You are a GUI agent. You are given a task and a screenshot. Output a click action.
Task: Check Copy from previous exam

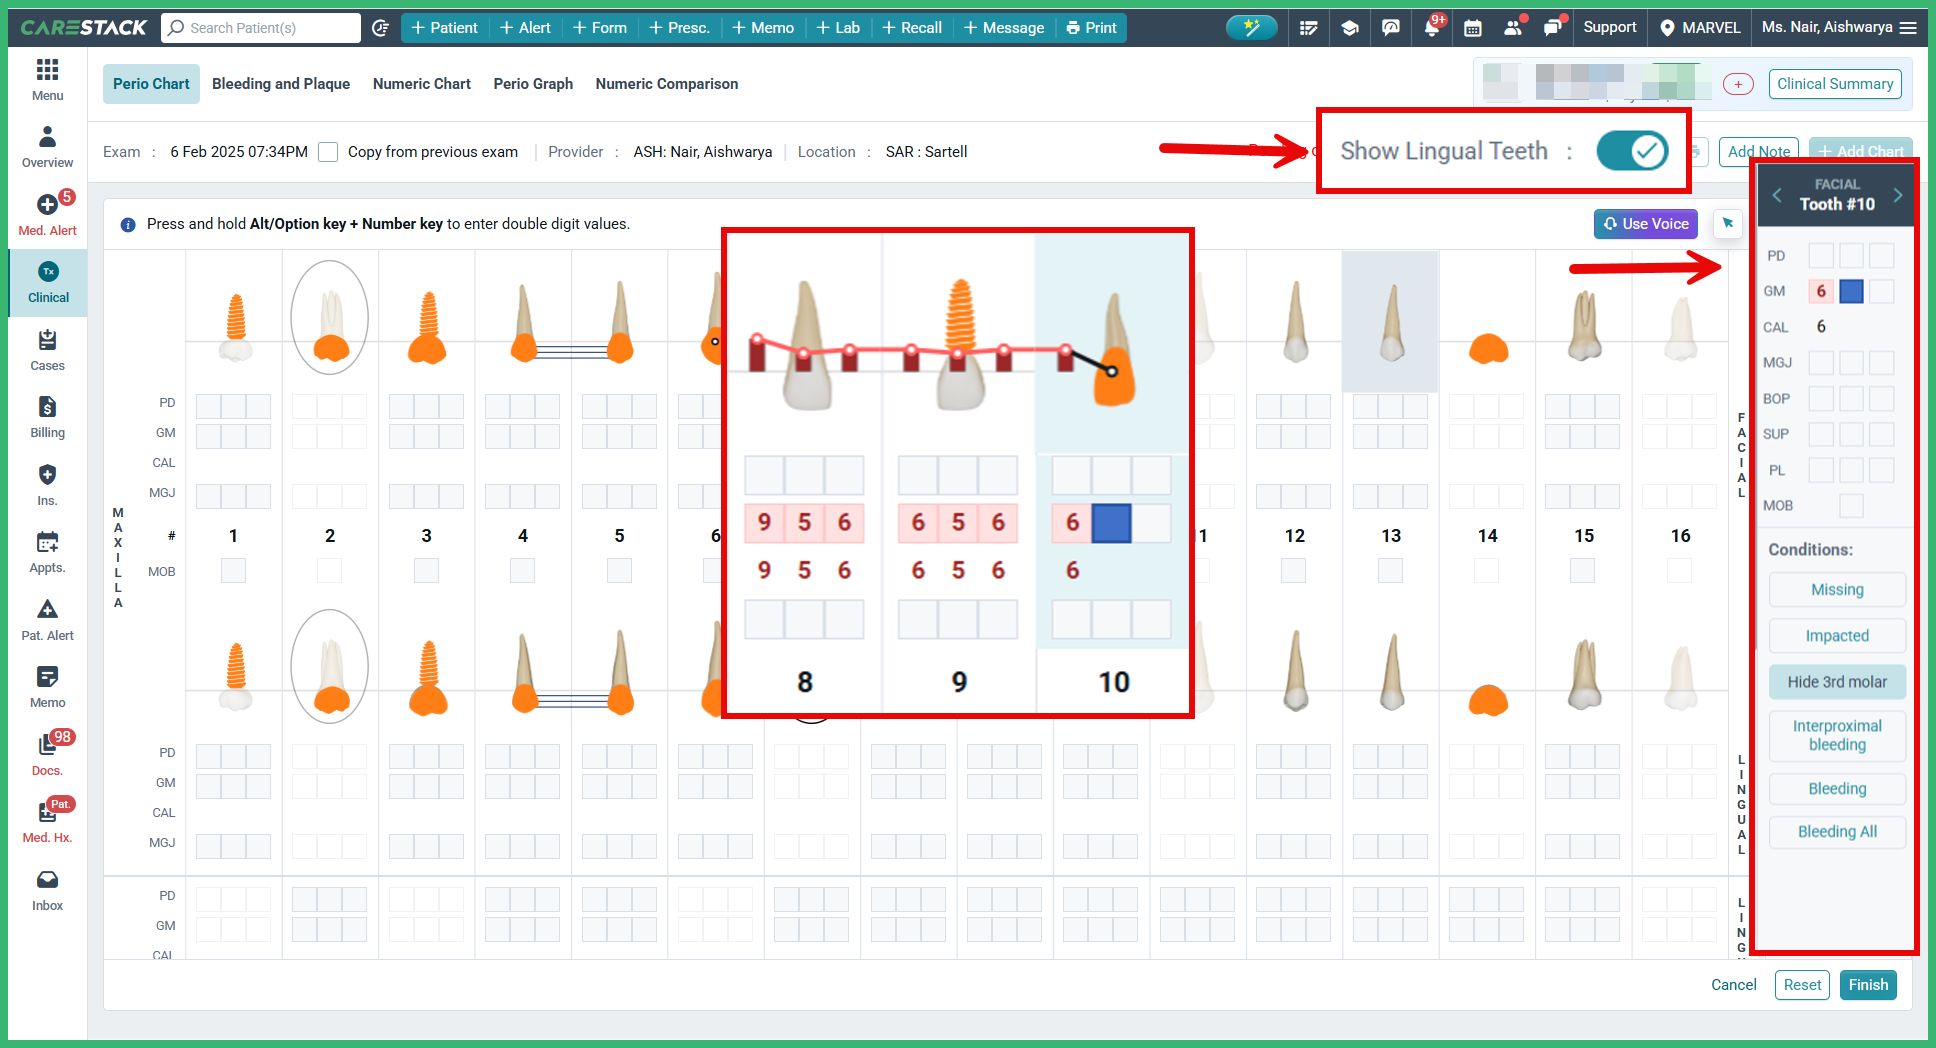[x=328, y=152]
